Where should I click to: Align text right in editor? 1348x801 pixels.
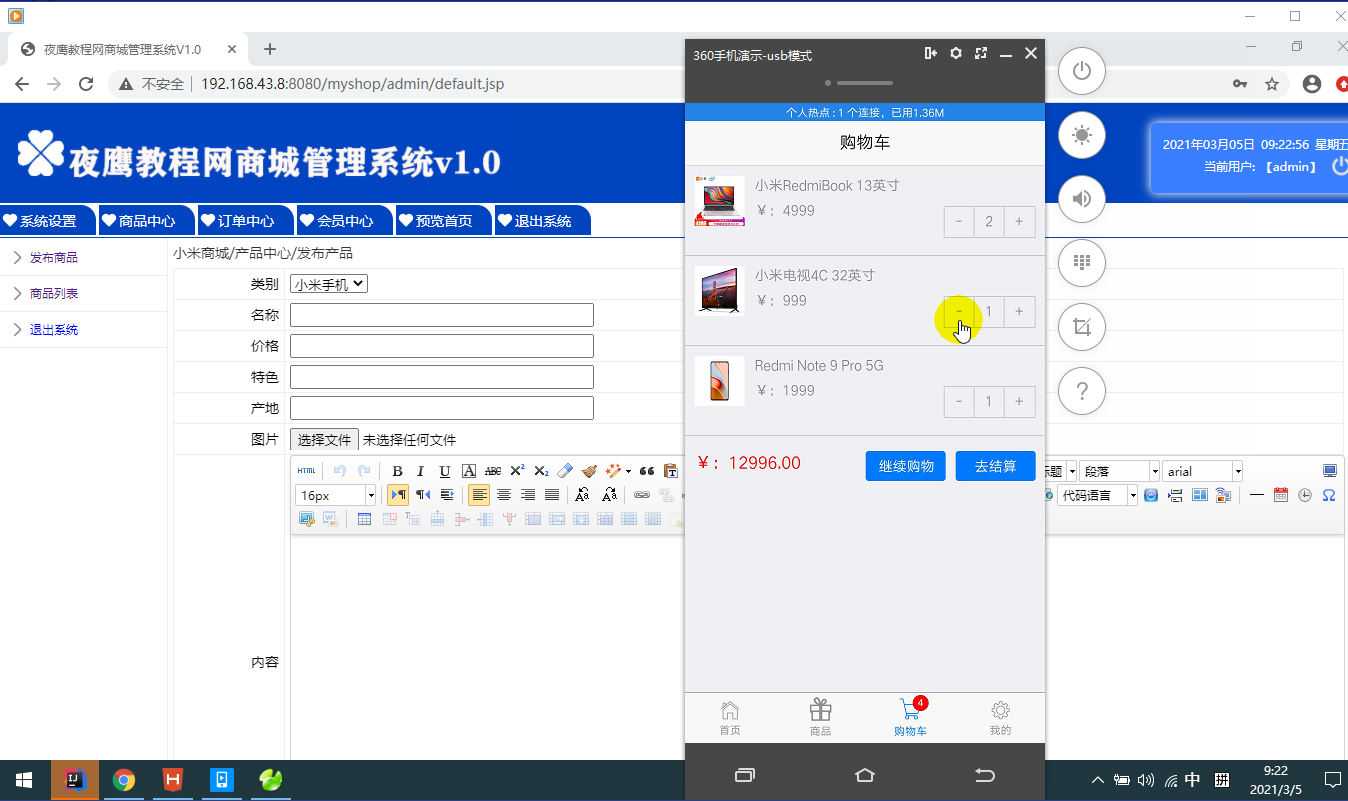[x=527, y=495]
